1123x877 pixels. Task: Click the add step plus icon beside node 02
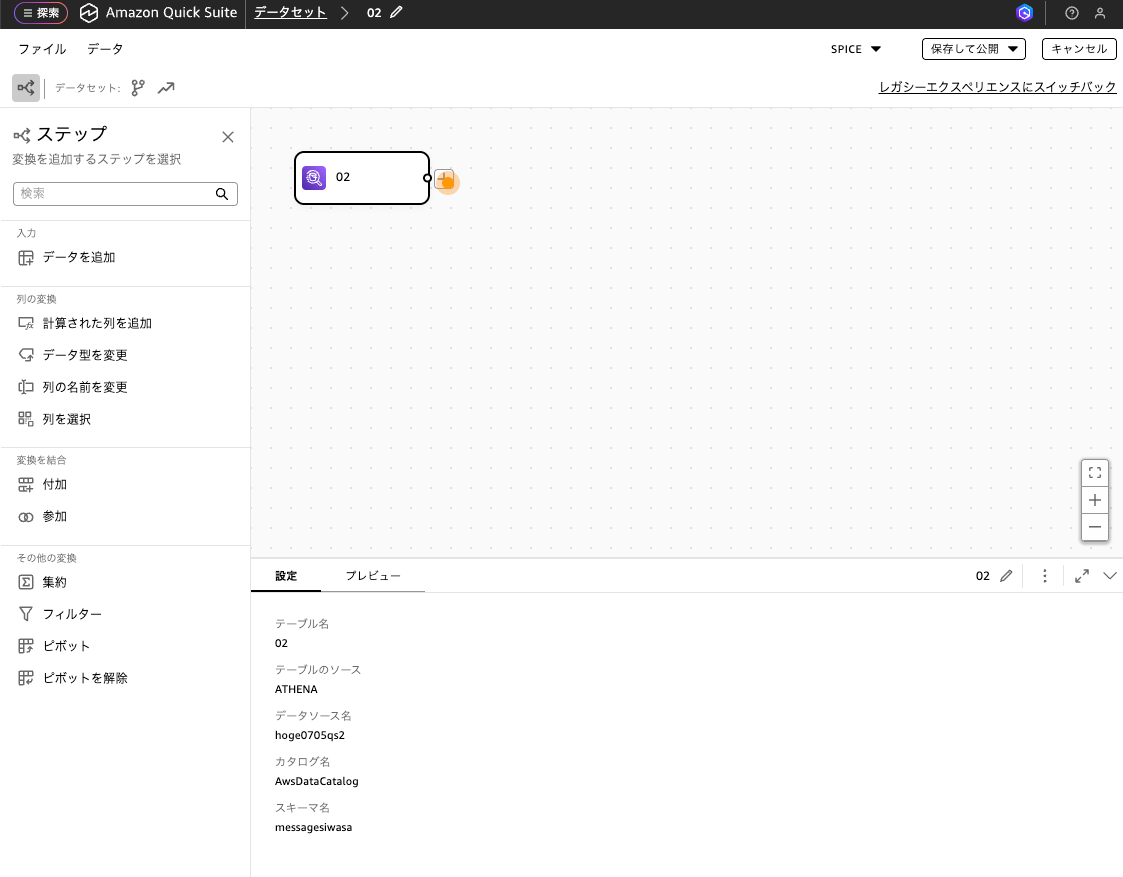pyautogui.click(x=444, y=180)
